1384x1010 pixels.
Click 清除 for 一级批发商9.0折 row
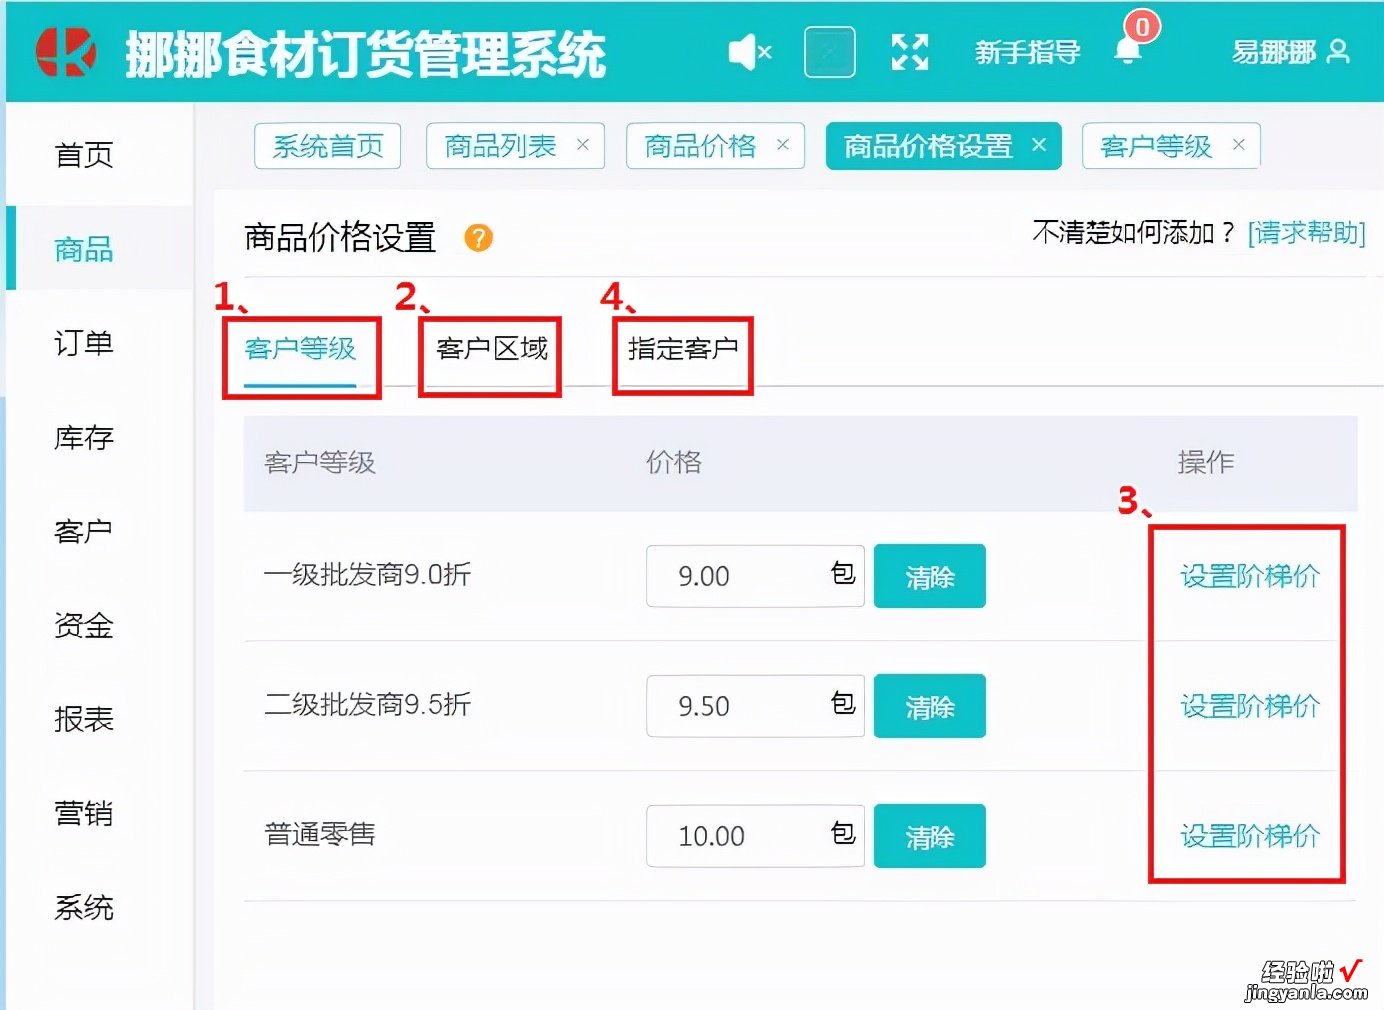(x=930, y=576)
